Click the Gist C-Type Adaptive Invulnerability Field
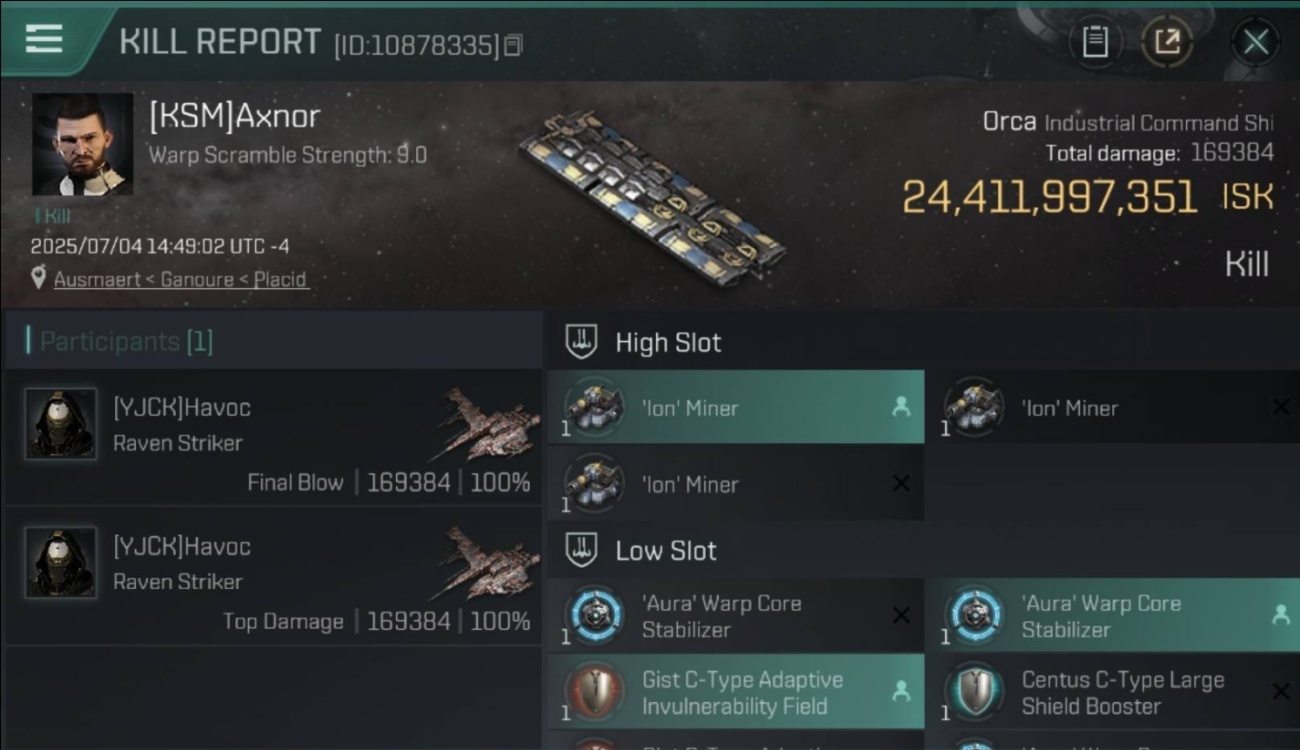The width and height of the screenshot is (1300, 750). tap(736, 692)
